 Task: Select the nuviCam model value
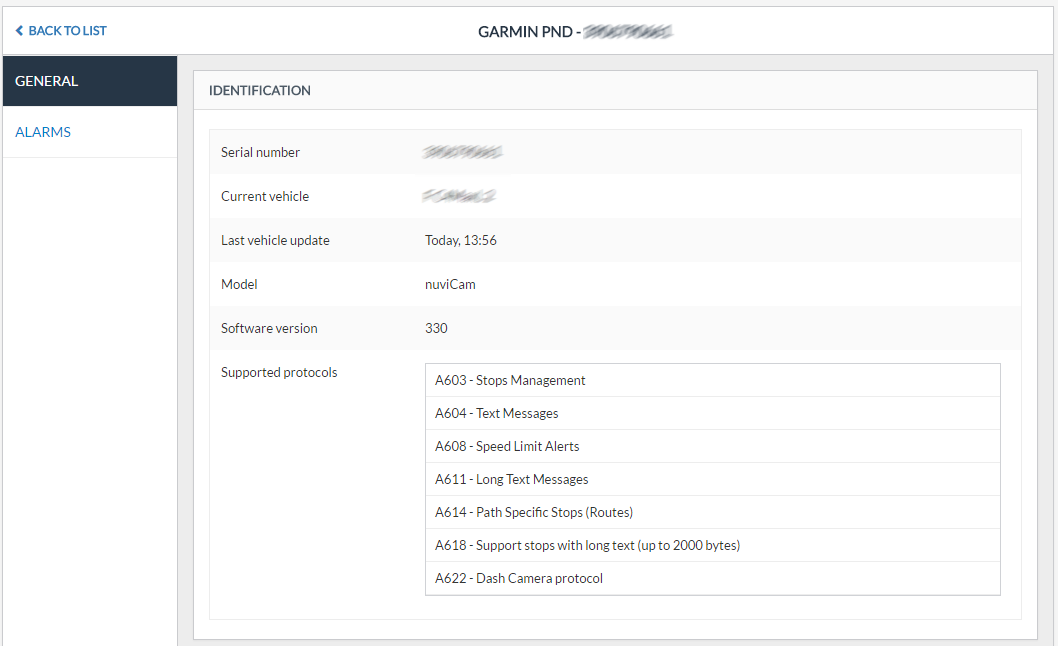click(x=450, y=284)
